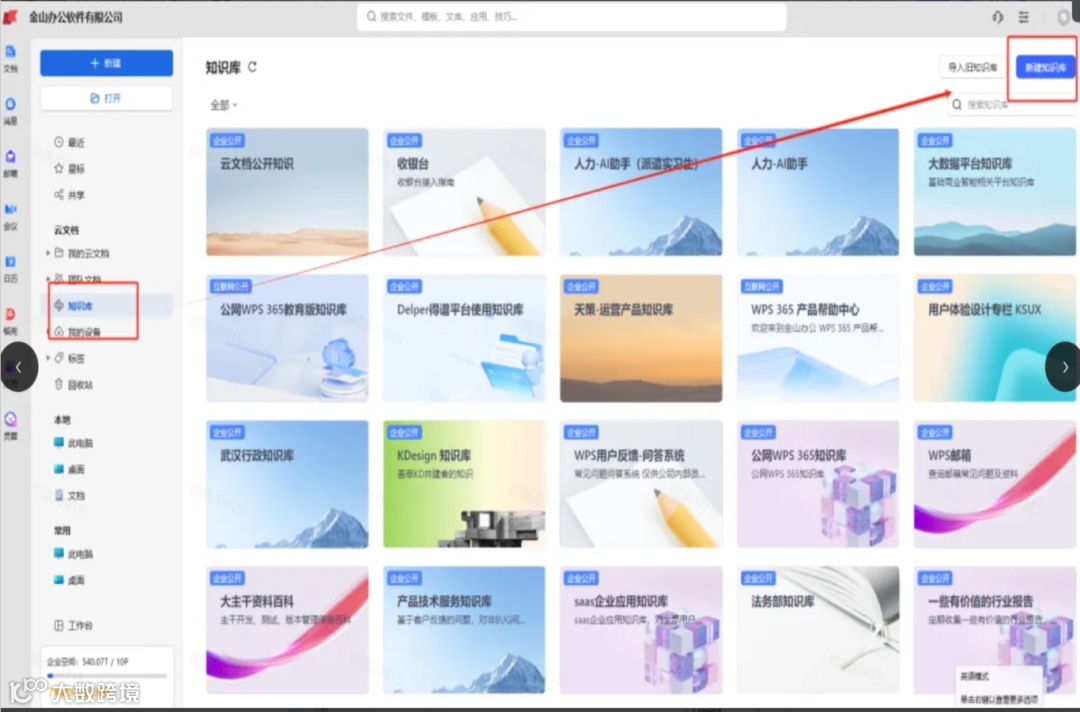Expand 标签 tree arrow
Image resolution: width=1080 pixels, height=712 pixels.
click(48, 358)
